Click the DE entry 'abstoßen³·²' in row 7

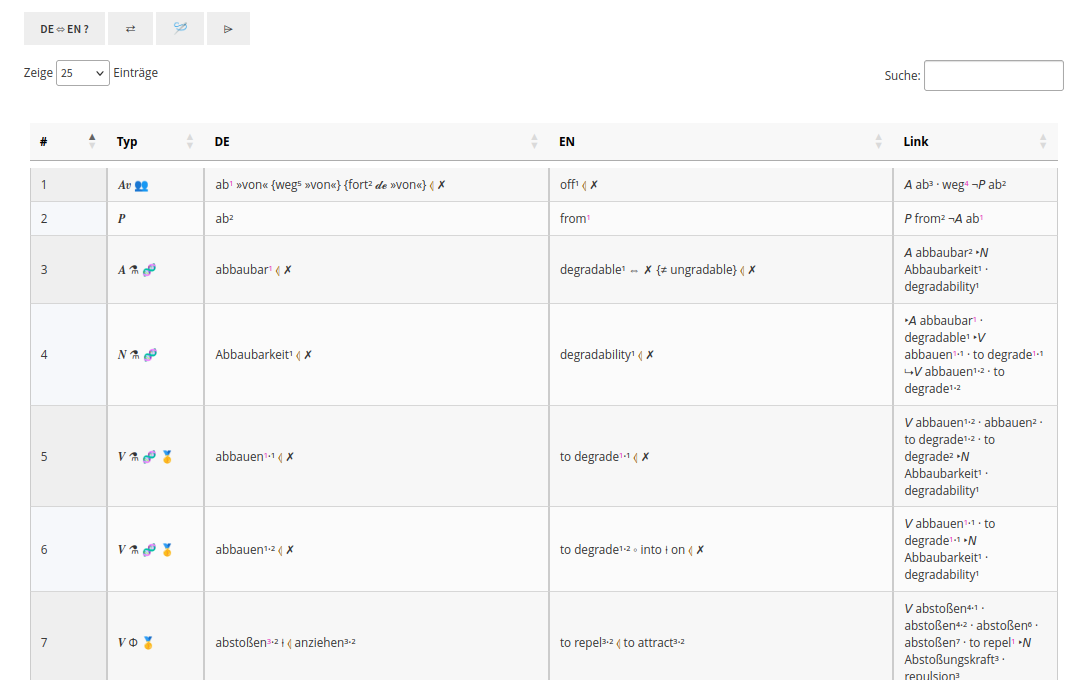coord(247,643)
